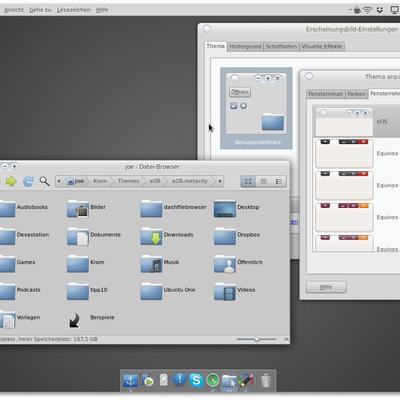Open the Bilder folder

pyautogui.click(x=78, y=209)
